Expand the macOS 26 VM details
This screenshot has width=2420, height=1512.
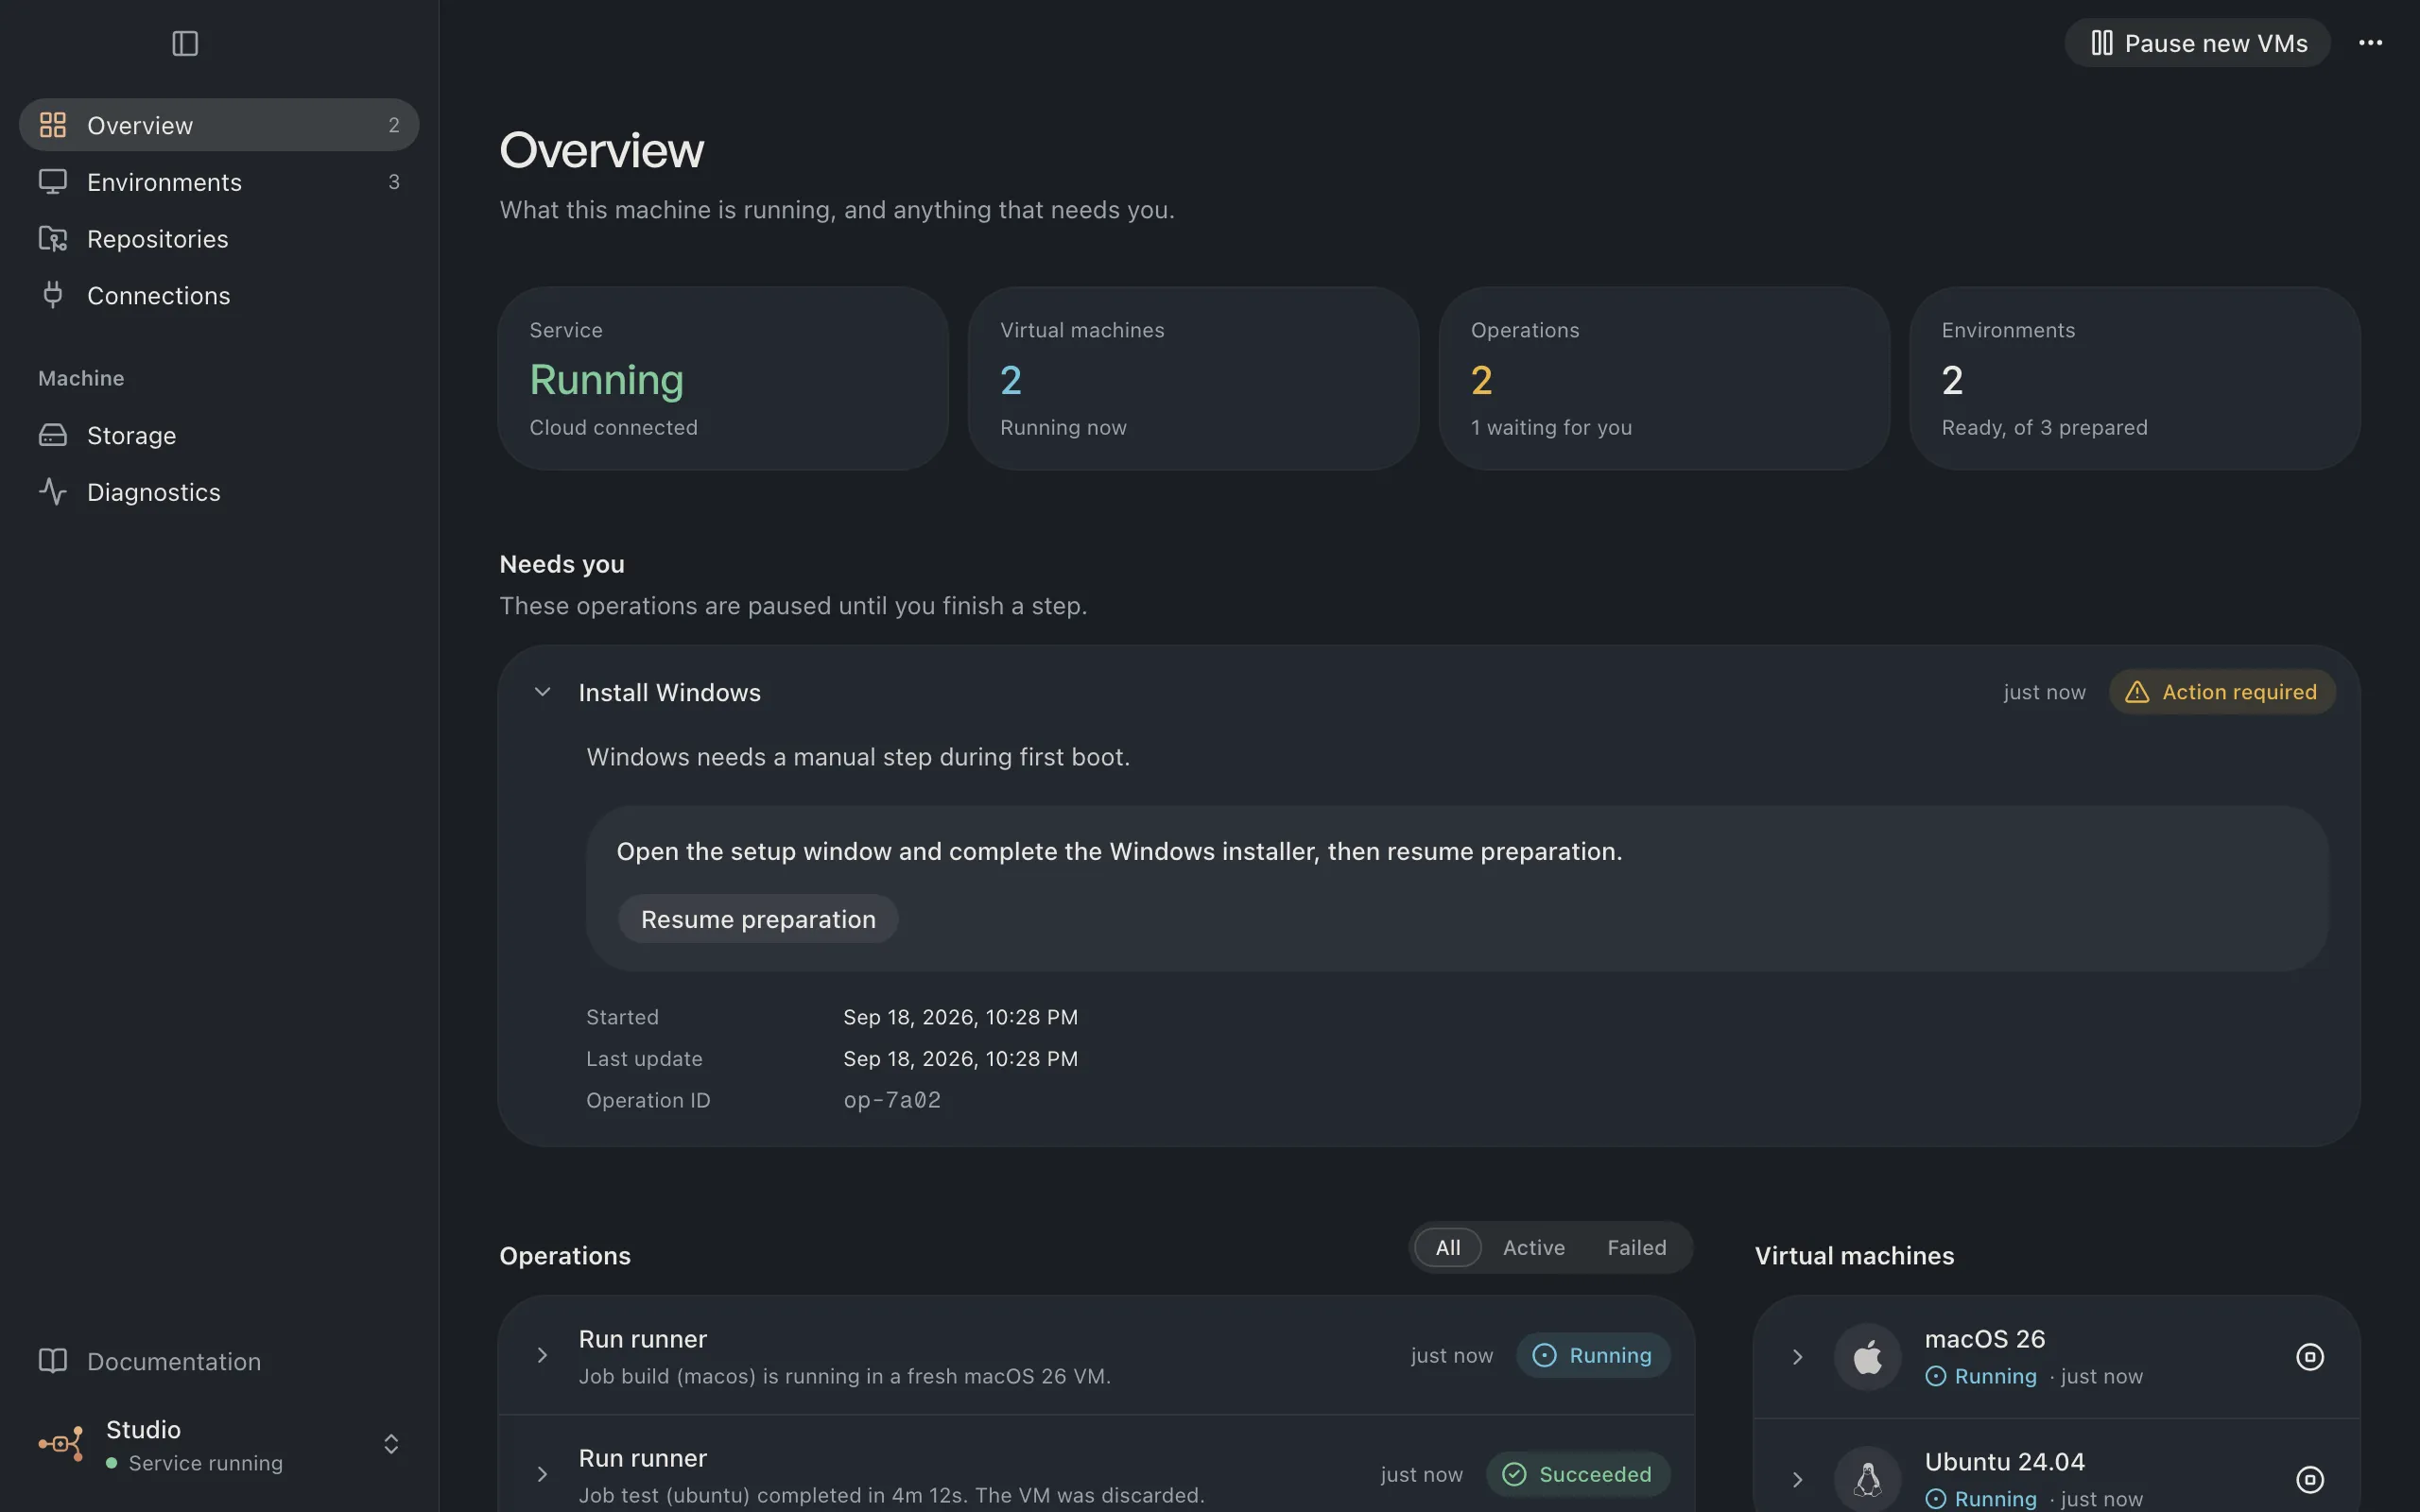[1797, 1357]
